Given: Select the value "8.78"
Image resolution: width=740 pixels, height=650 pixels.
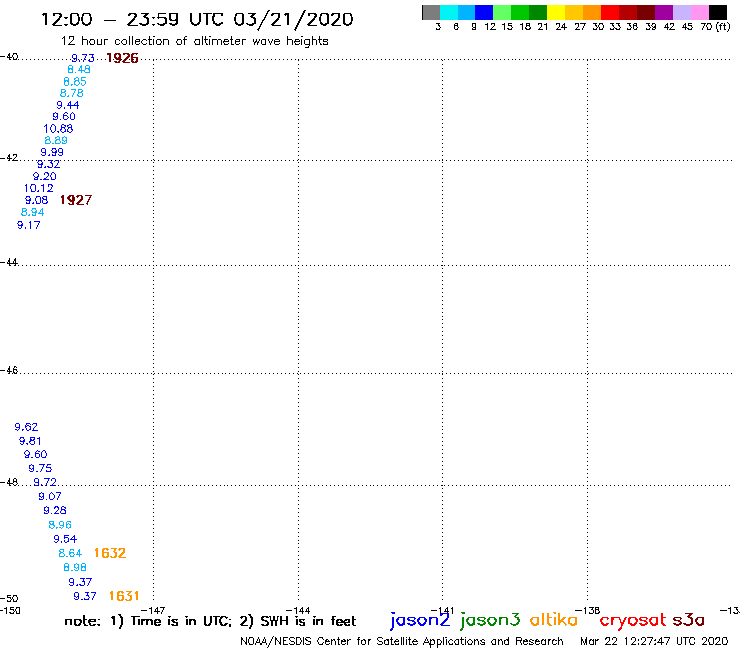Looking at the screenshot, I should click(72, 93).
